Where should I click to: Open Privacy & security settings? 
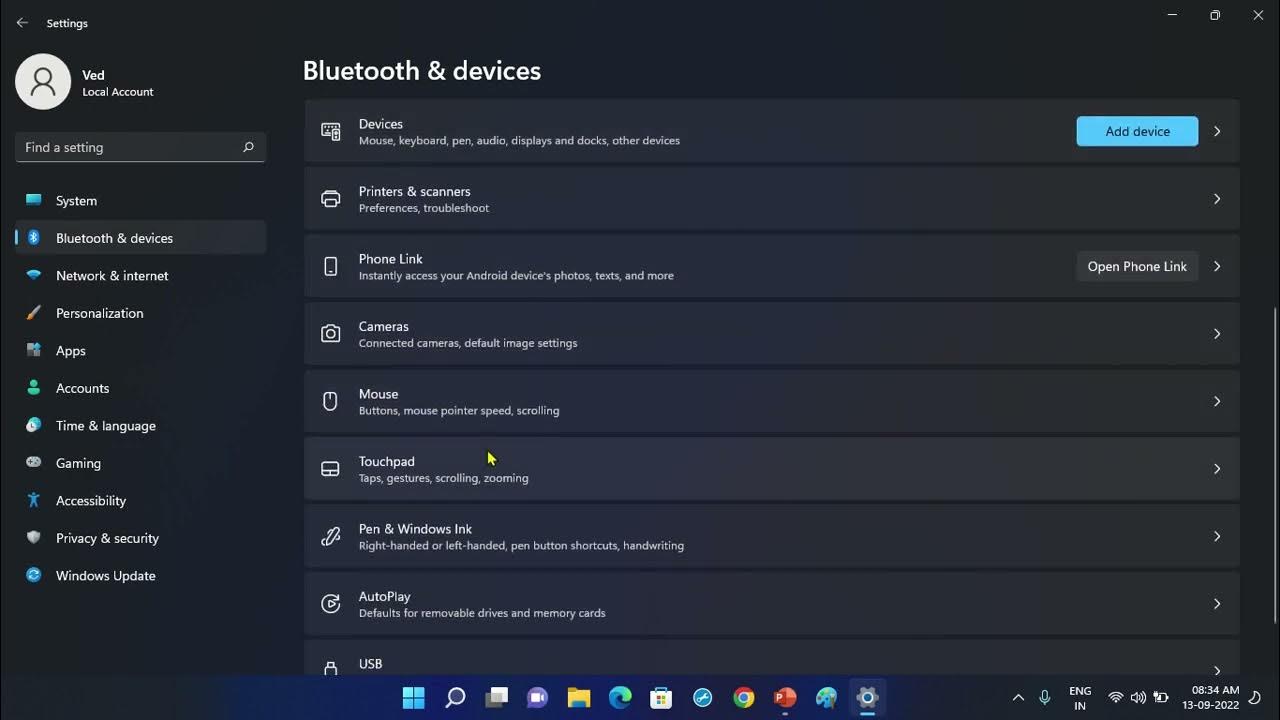click(x=140, y=538)
